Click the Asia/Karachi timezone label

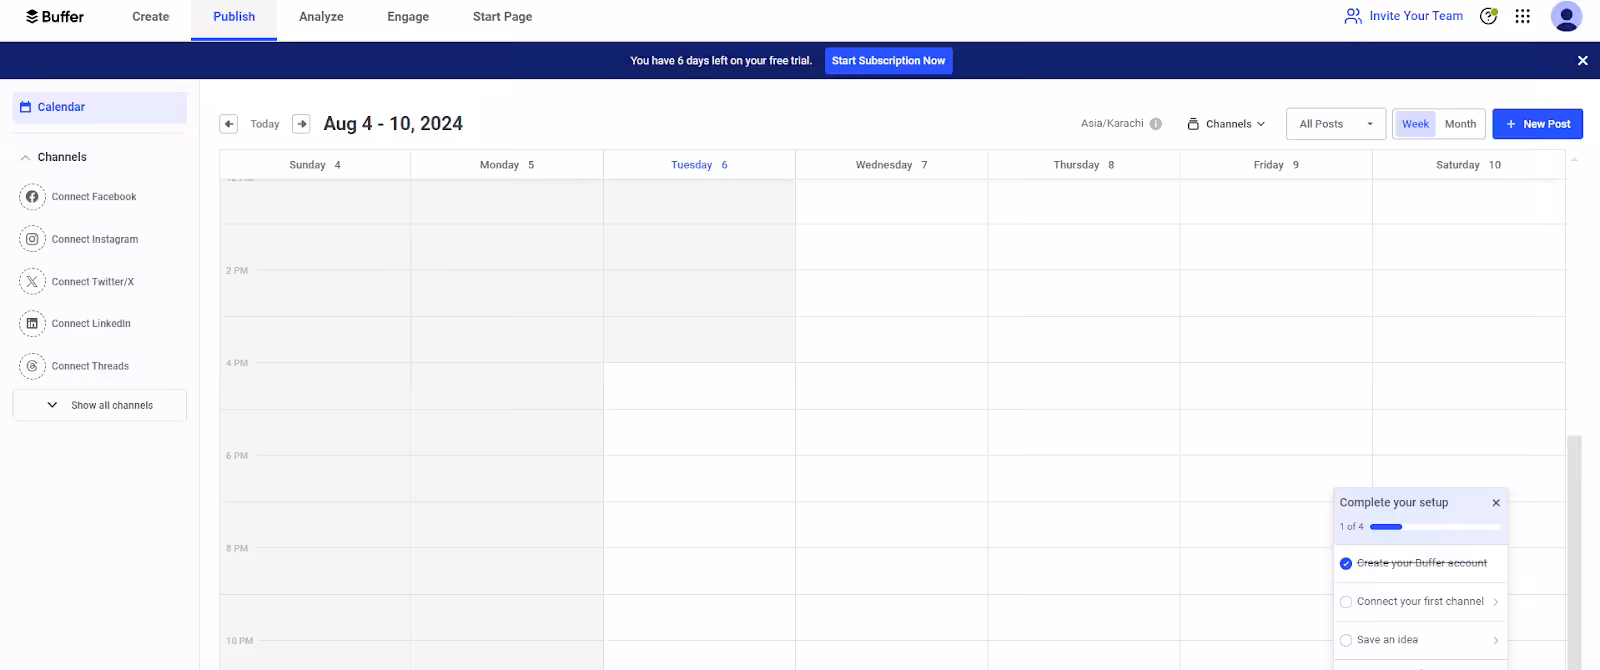1112,124
